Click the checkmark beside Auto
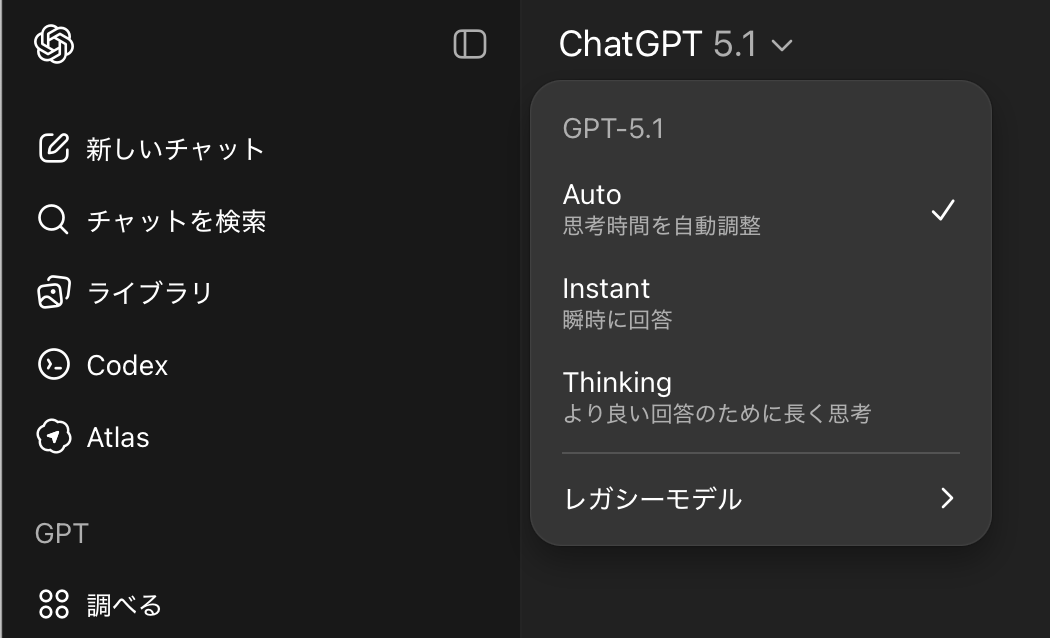Screen dimensions: 1050x638 [x=943, y=210]
